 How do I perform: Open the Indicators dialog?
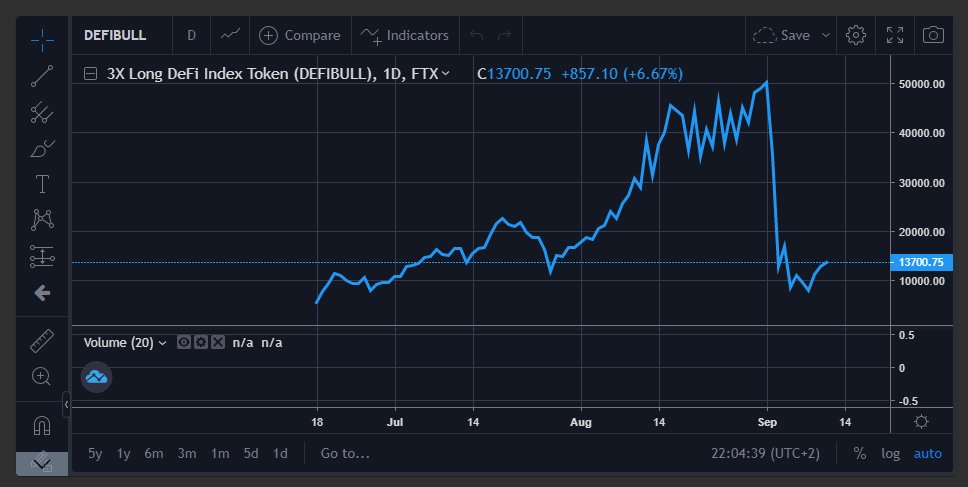coord(404,35)
